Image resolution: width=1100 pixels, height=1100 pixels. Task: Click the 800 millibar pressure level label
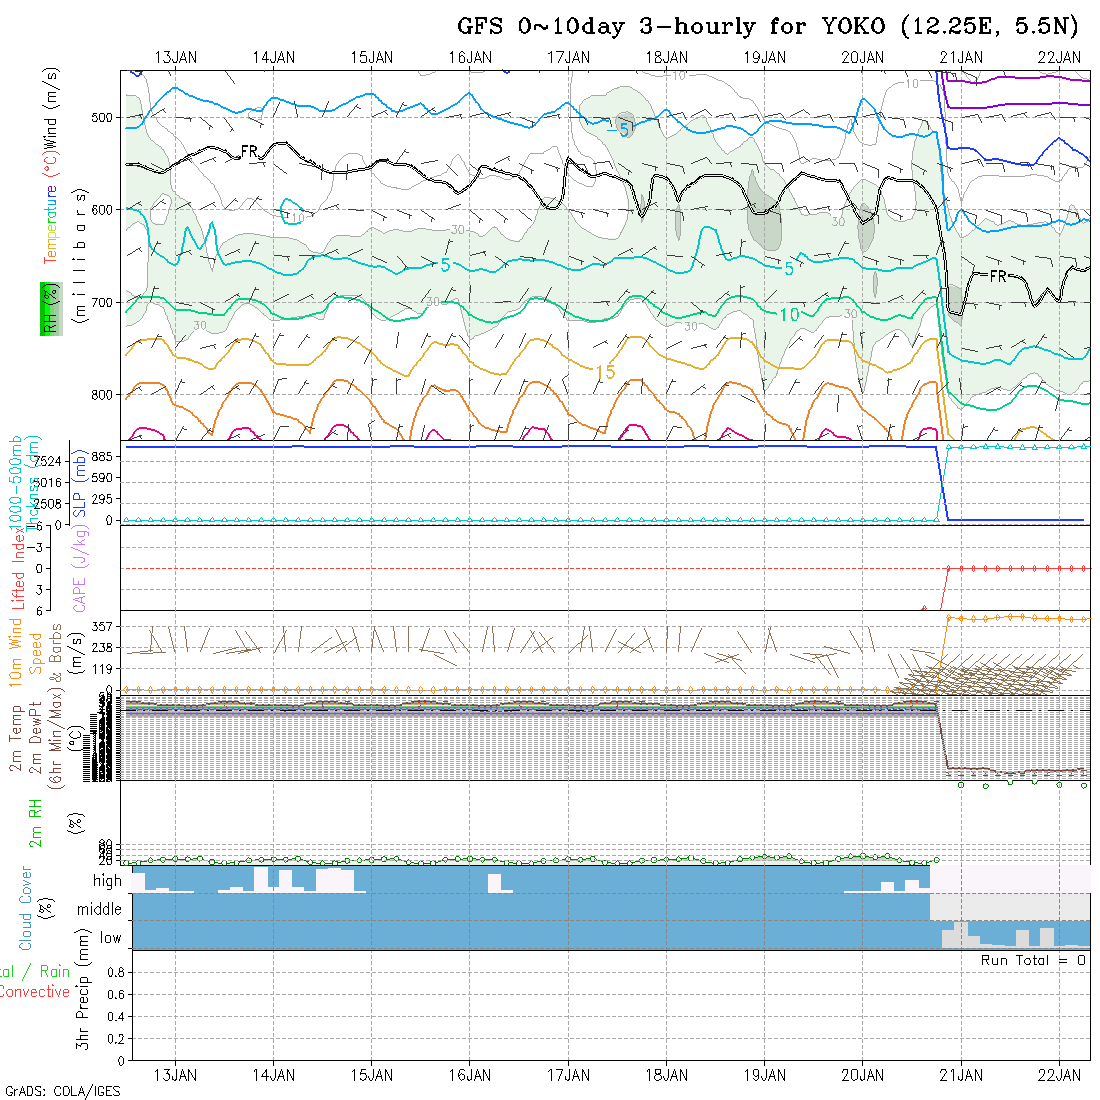coord(102,395)
